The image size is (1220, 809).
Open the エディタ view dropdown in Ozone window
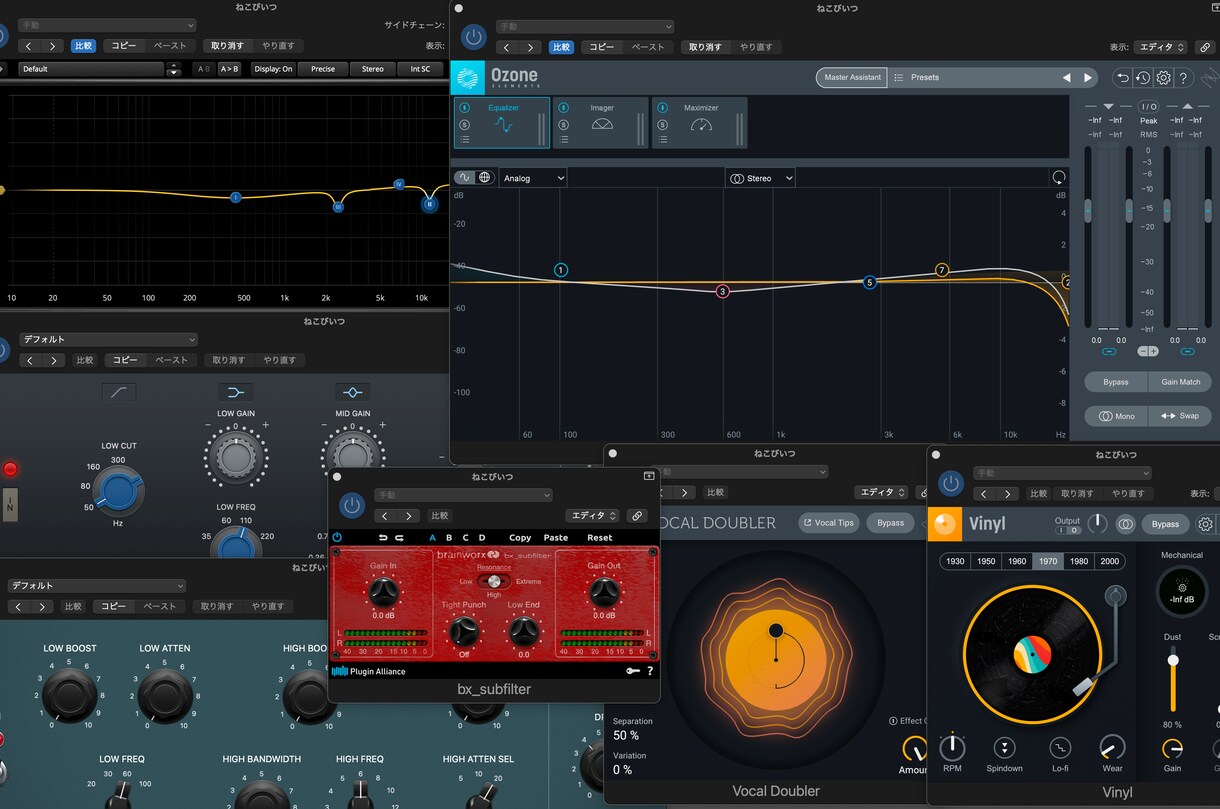[1162, 47]
